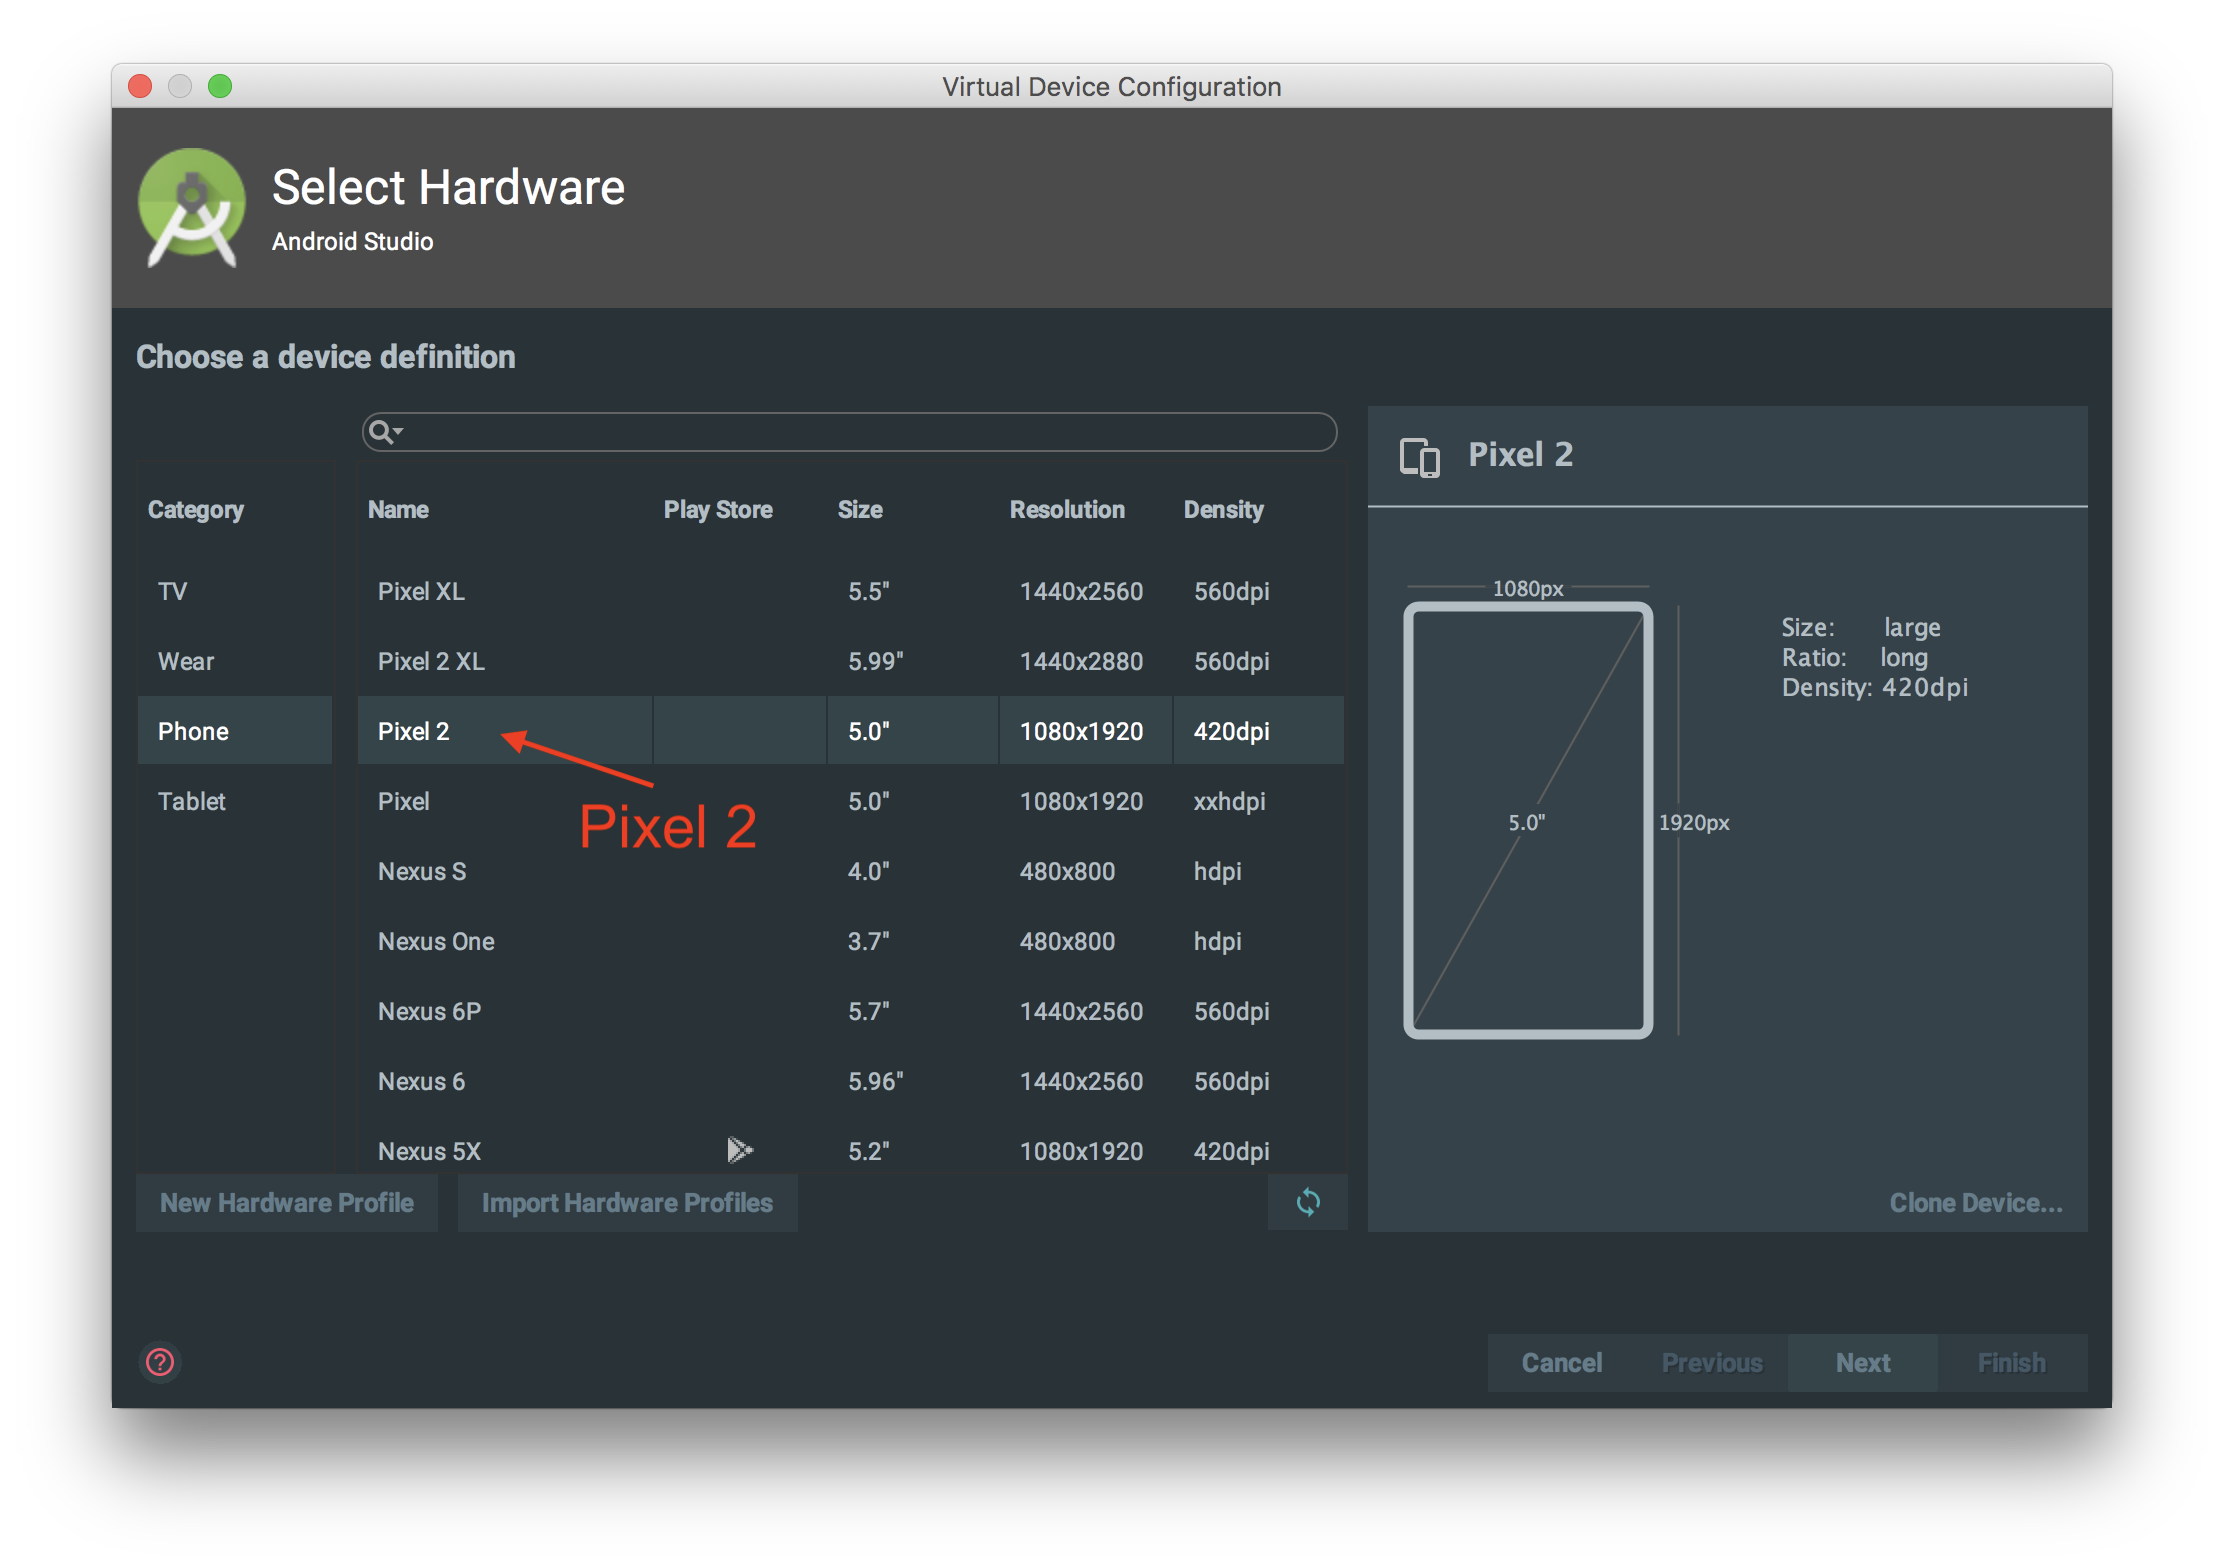Sort by the Name column header
Image resolution: width=2224 pixels, height=1568 pixels.
click(398, 510)
